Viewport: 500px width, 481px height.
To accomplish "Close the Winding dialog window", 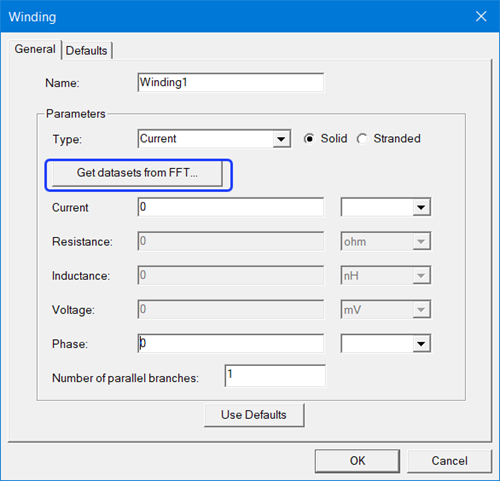I will click(481, 16).
